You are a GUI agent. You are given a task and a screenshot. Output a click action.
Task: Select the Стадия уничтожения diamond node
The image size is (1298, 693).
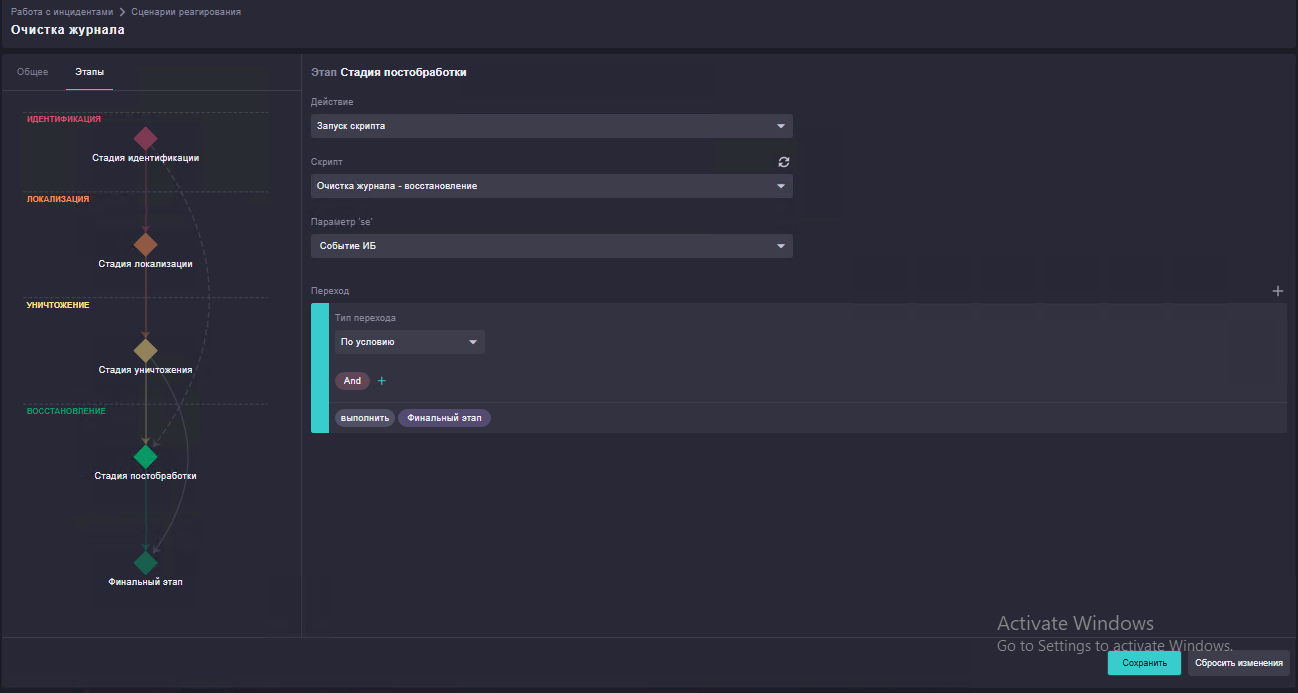146,350
